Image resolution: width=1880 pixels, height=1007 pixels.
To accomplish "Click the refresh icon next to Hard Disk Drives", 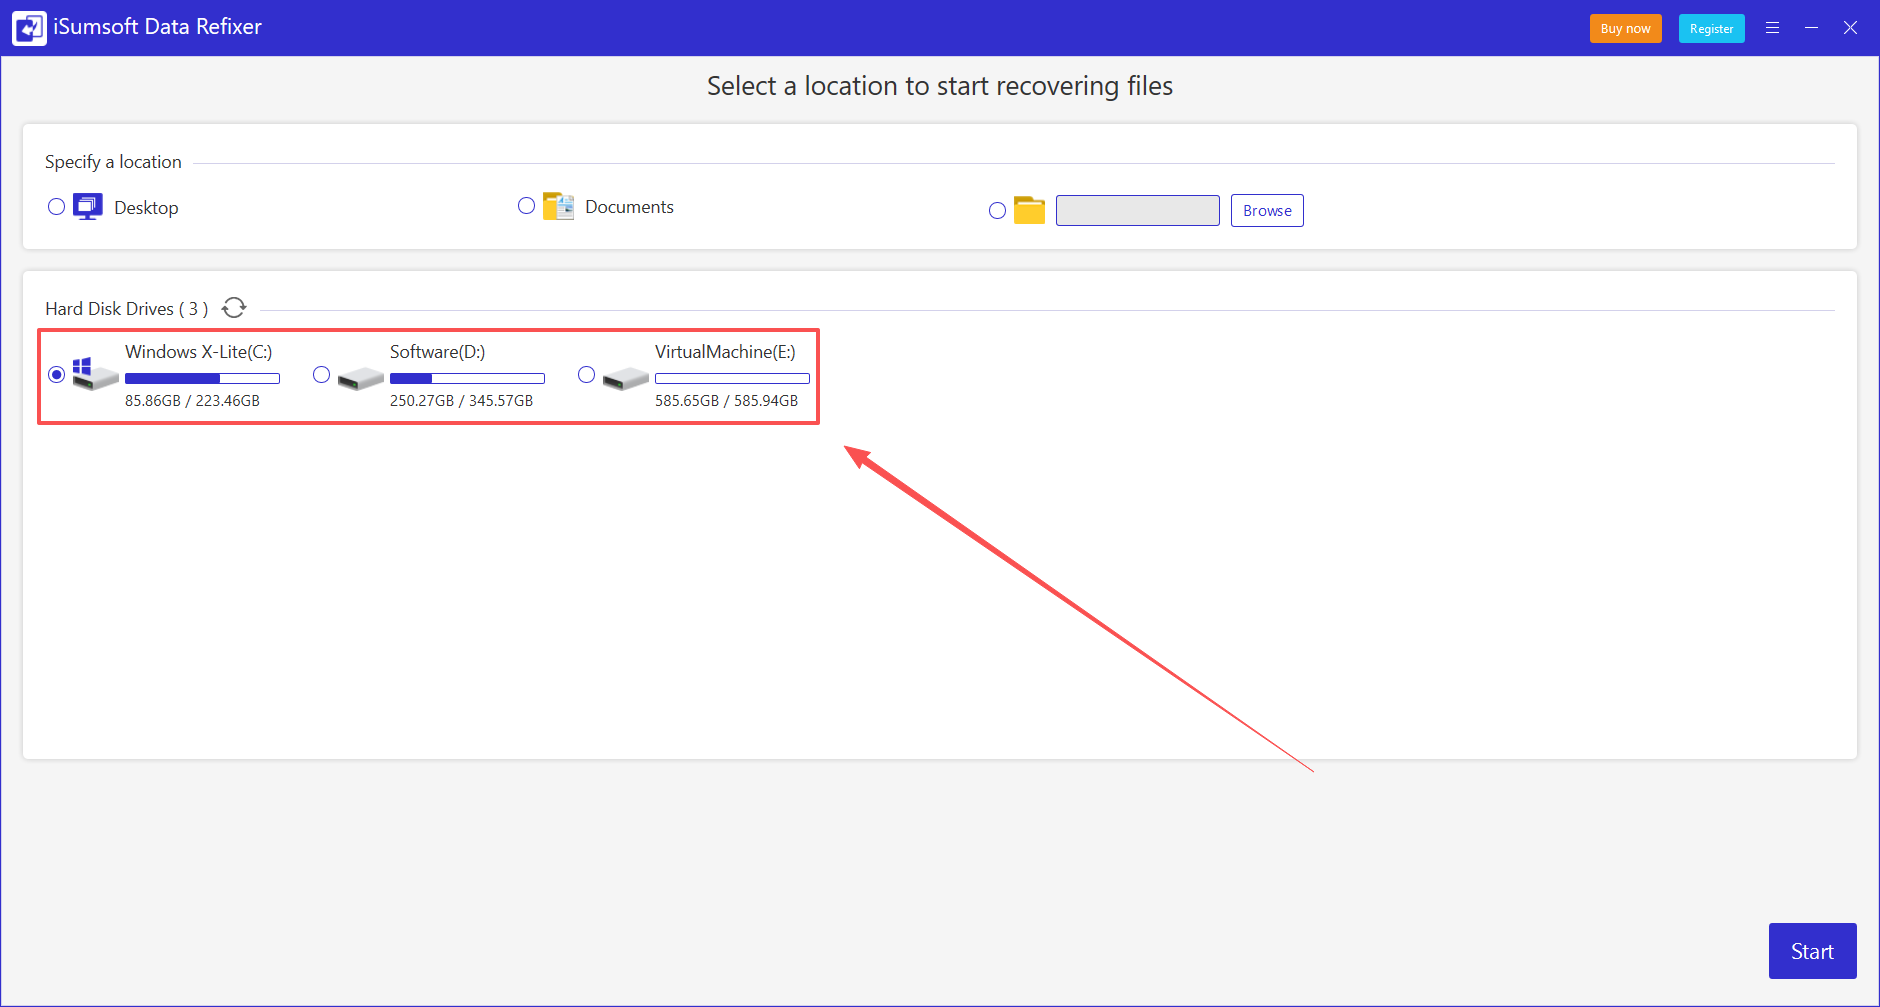I will 233,307.
